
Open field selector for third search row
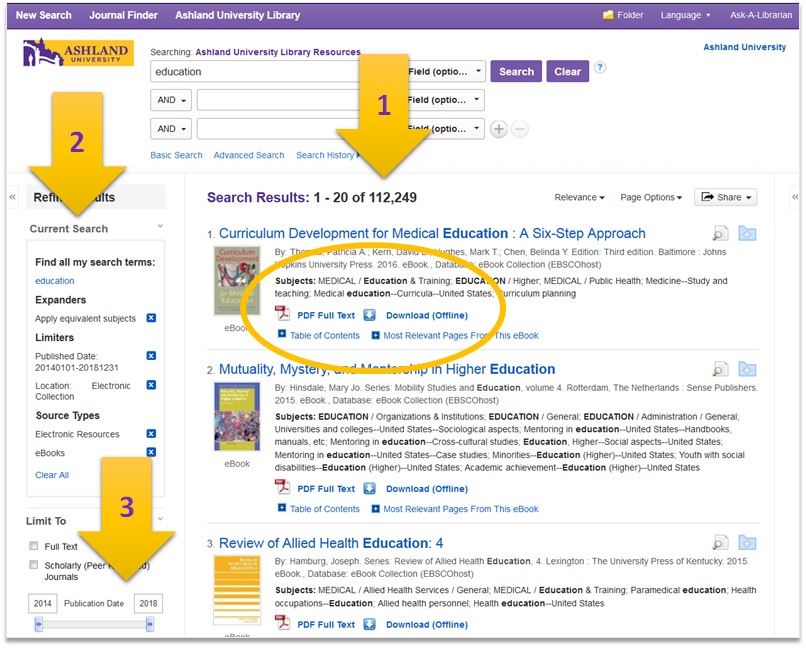click(x=445, y=129)
